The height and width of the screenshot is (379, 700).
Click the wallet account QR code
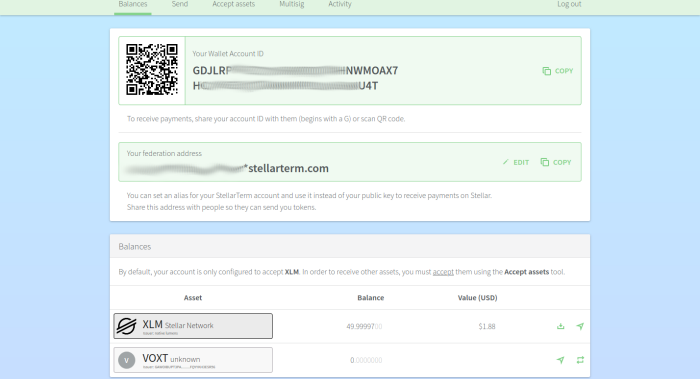click(x=152, y=70)
